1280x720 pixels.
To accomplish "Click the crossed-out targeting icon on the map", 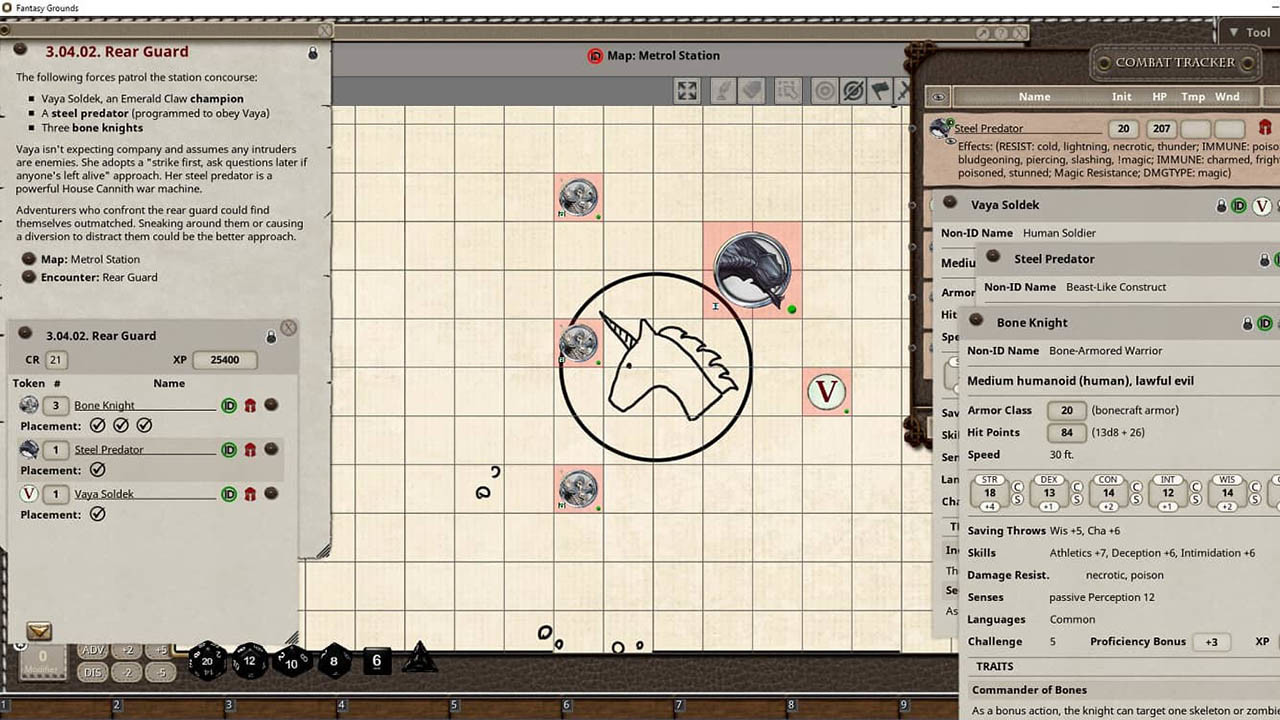I will pos(852,91).
